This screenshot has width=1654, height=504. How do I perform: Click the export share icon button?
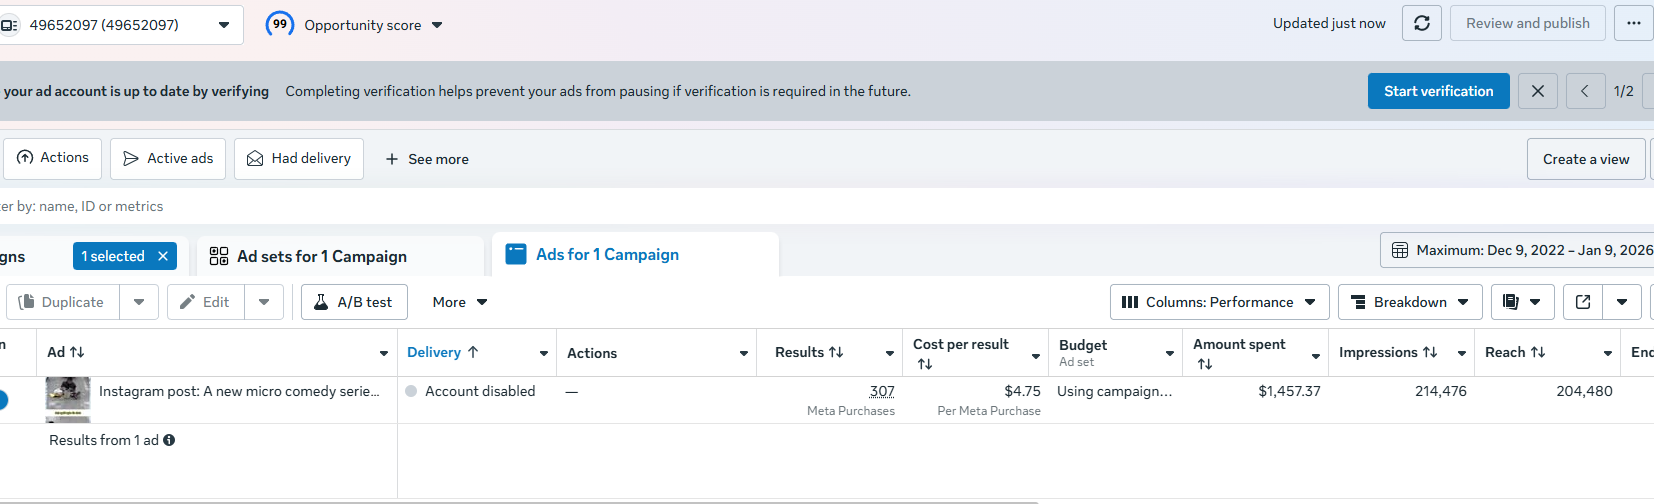coord(1583,302)
